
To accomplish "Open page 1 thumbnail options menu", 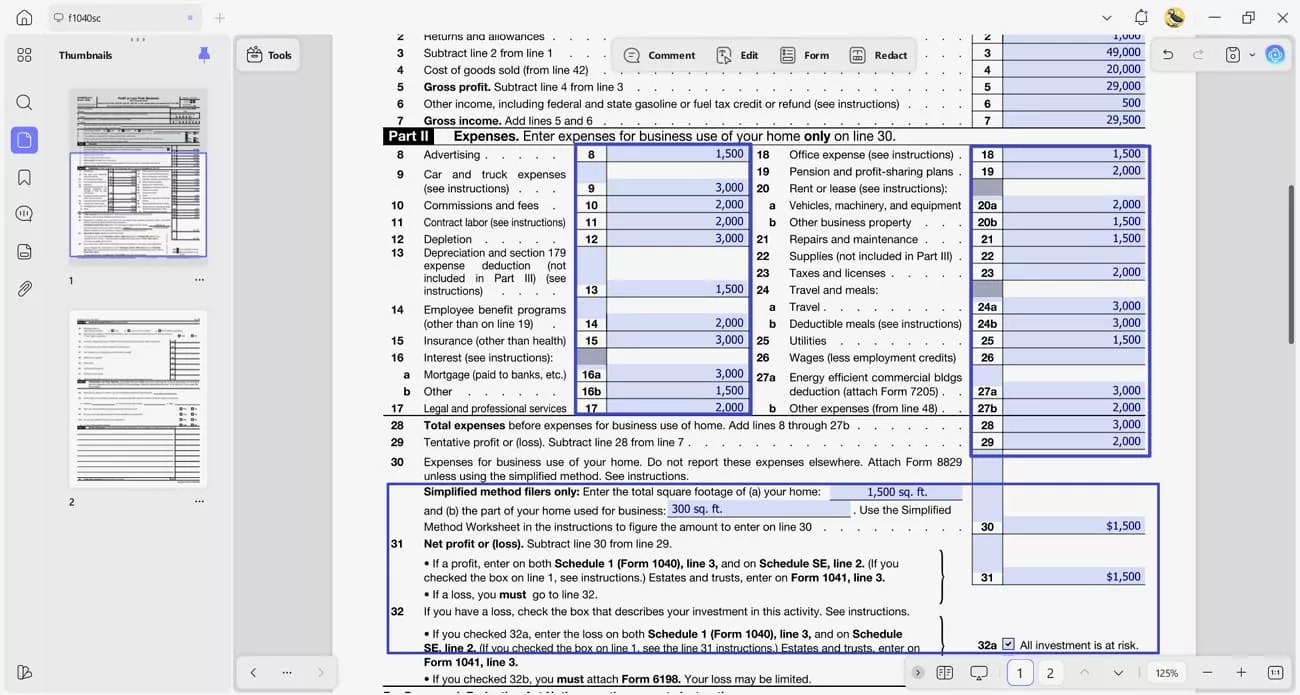I will tap(199, 280).
